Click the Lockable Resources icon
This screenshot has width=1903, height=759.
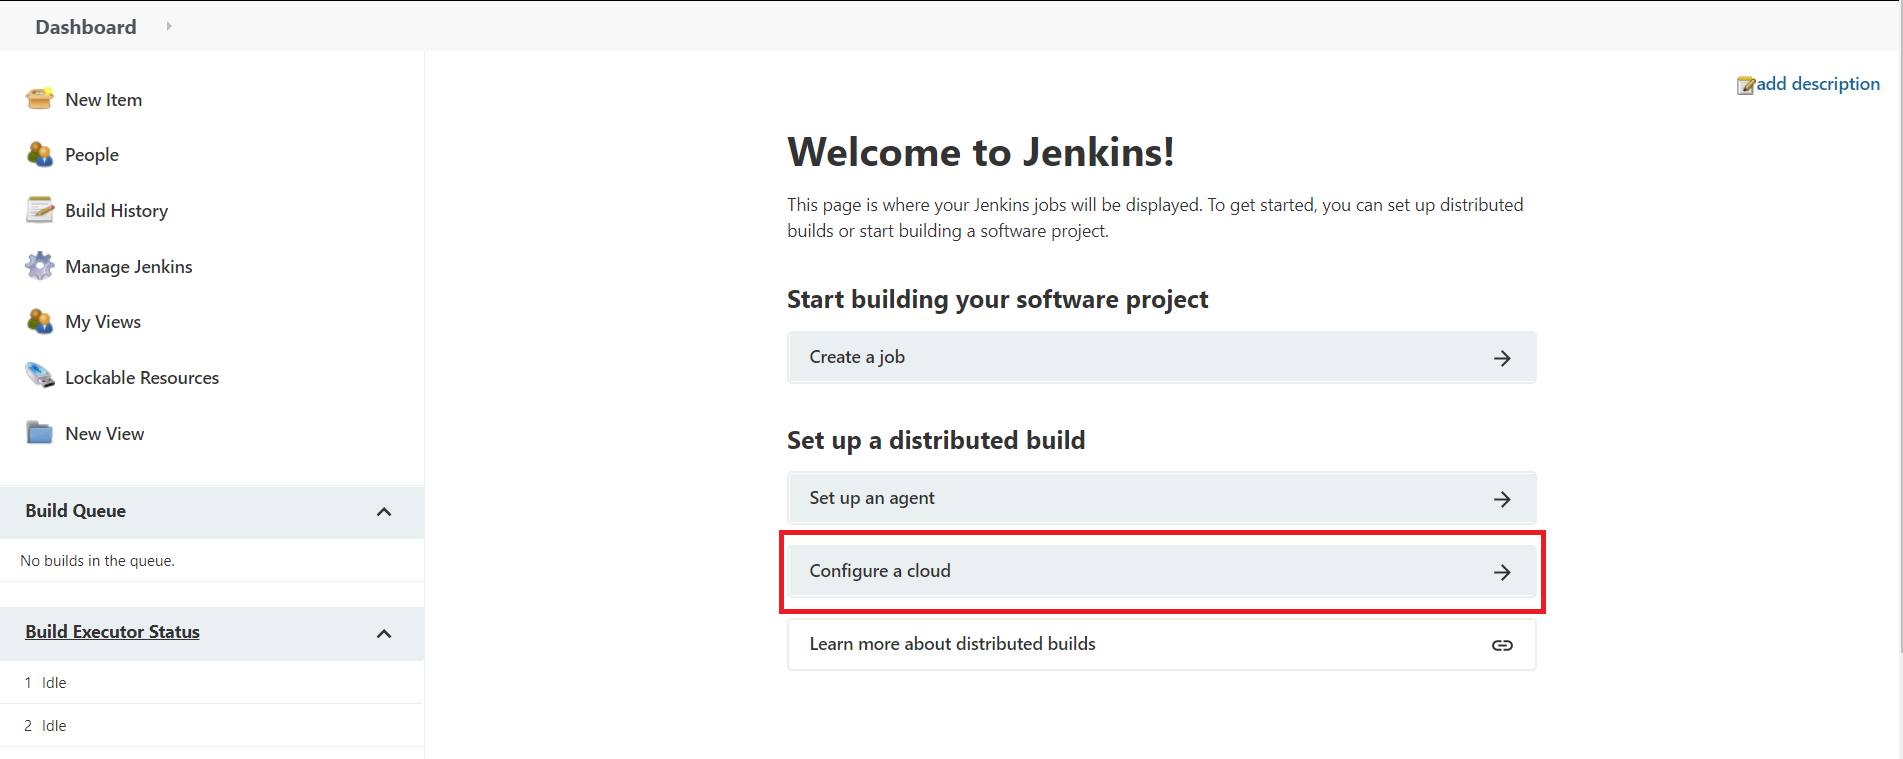[40, 376]
